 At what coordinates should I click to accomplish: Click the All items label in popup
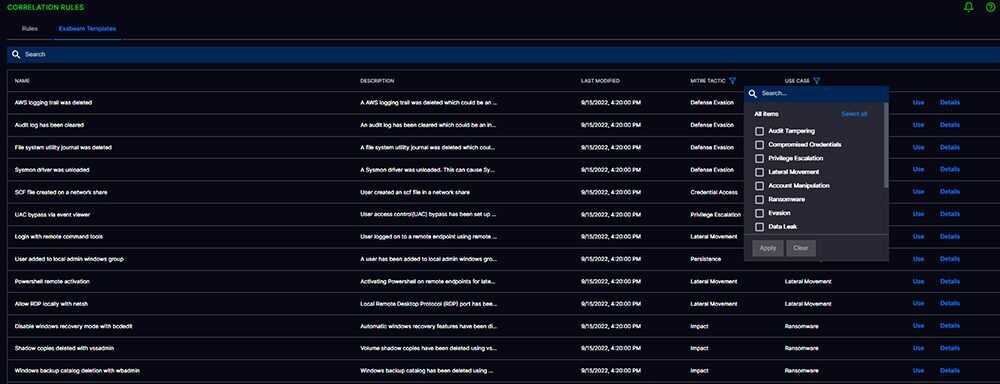[x=766, y=114]
